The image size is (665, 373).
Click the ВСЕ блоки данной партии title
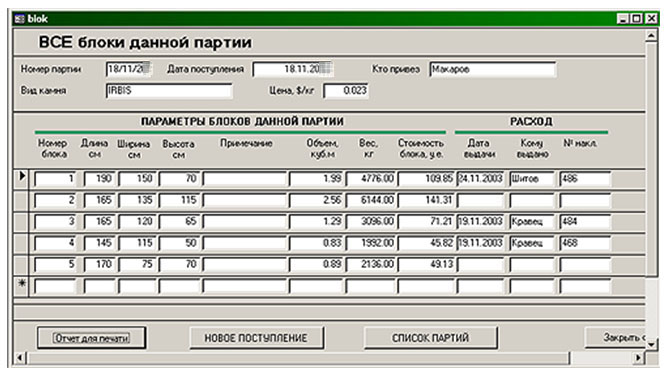pos(145,42)
